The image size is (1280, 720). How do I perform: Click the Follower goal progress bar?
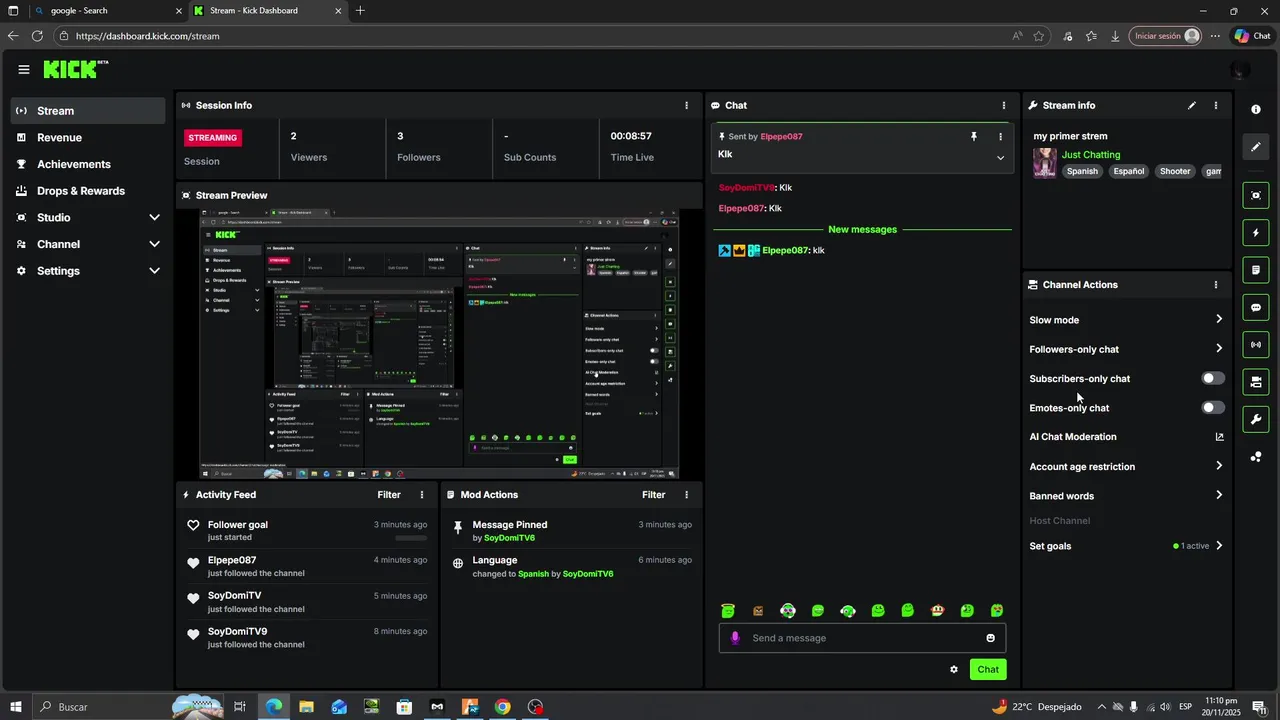(411, 538)
